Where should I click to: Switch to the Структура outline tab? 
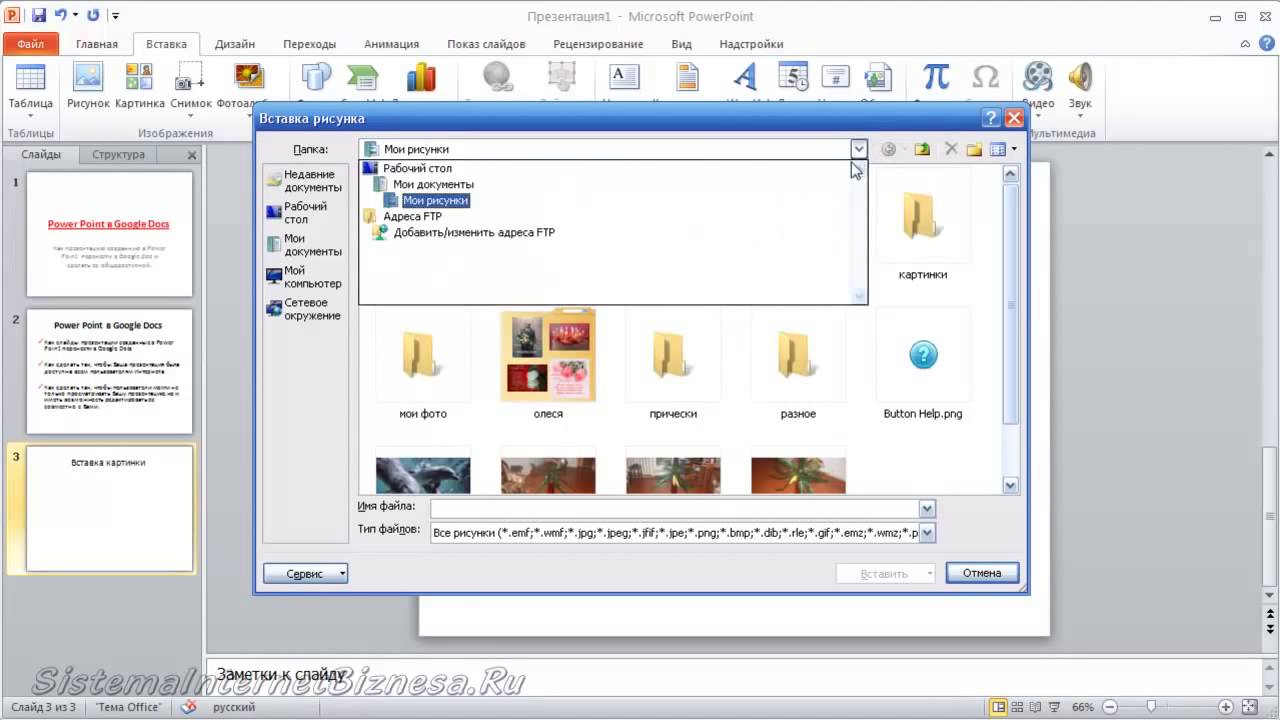[x=118, y=155]
